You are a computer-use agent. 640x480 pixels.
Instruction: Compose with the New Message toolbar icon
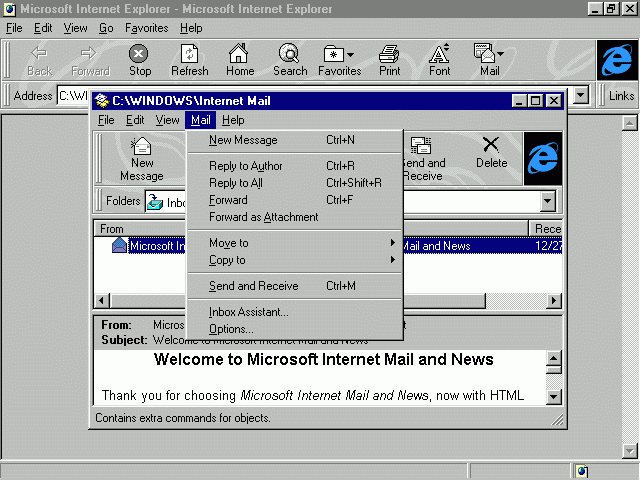tap(142, 159)
